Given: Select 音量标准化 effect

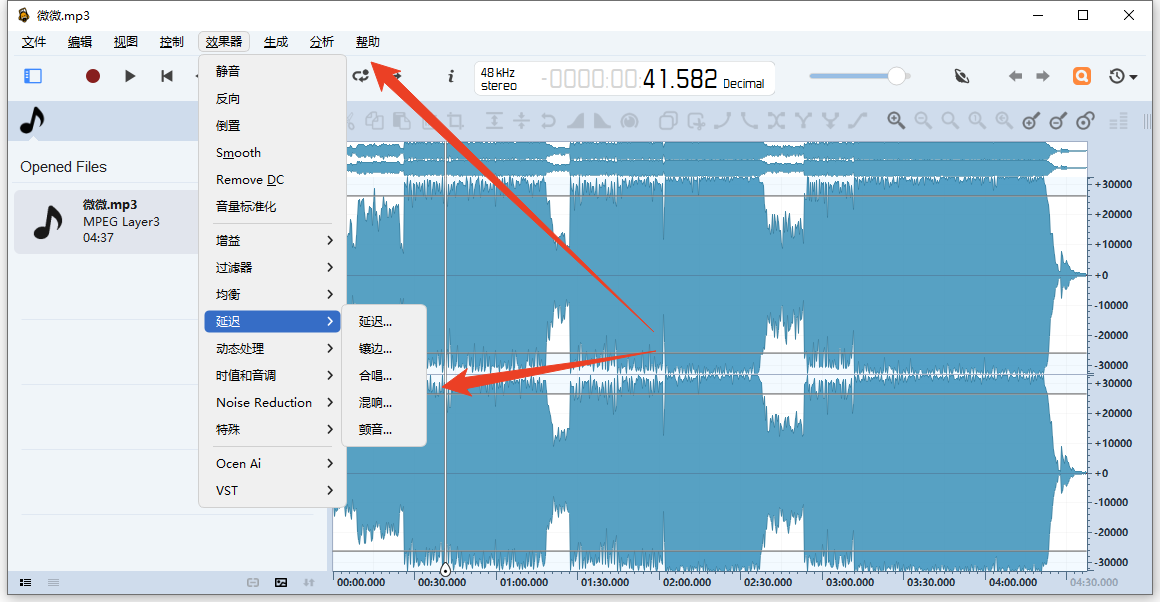Looking at the screenshot, I should click(246, 207).
